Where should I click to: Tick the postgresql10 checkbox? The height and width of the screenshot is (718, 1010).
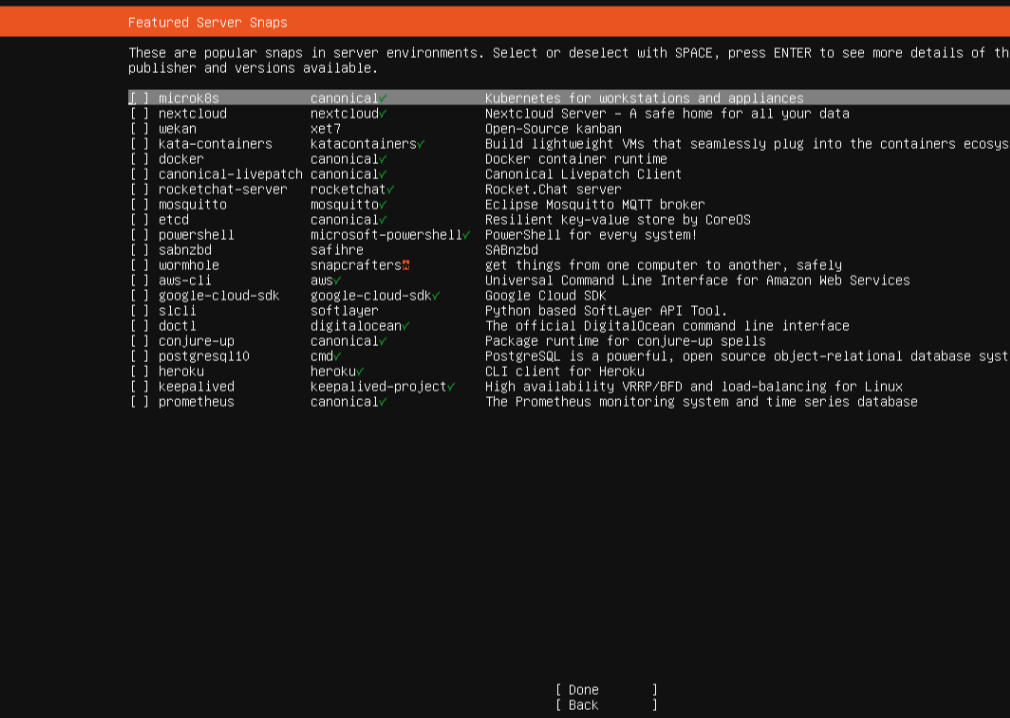[139, 356]
